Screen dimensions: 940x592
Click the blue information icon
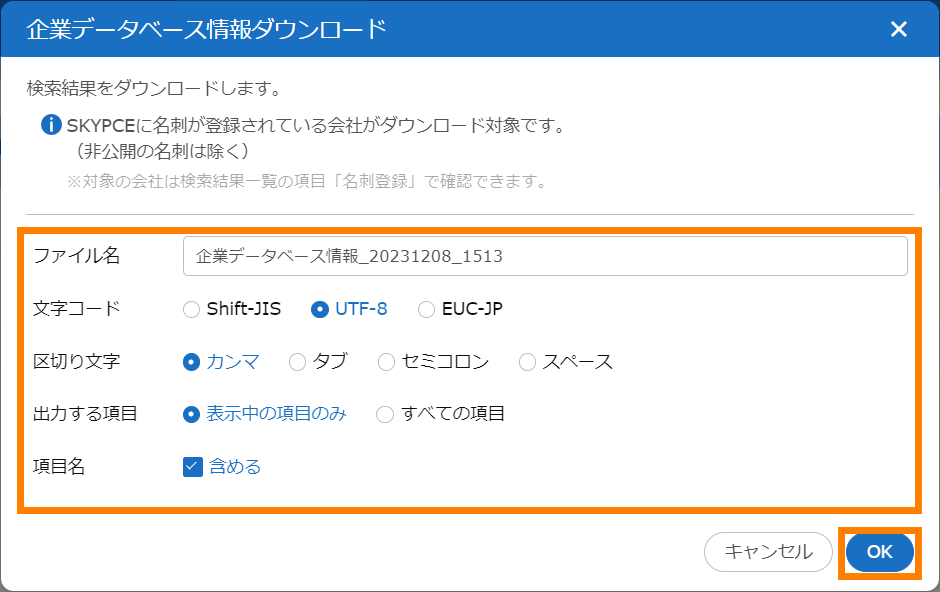click(51, 126)
